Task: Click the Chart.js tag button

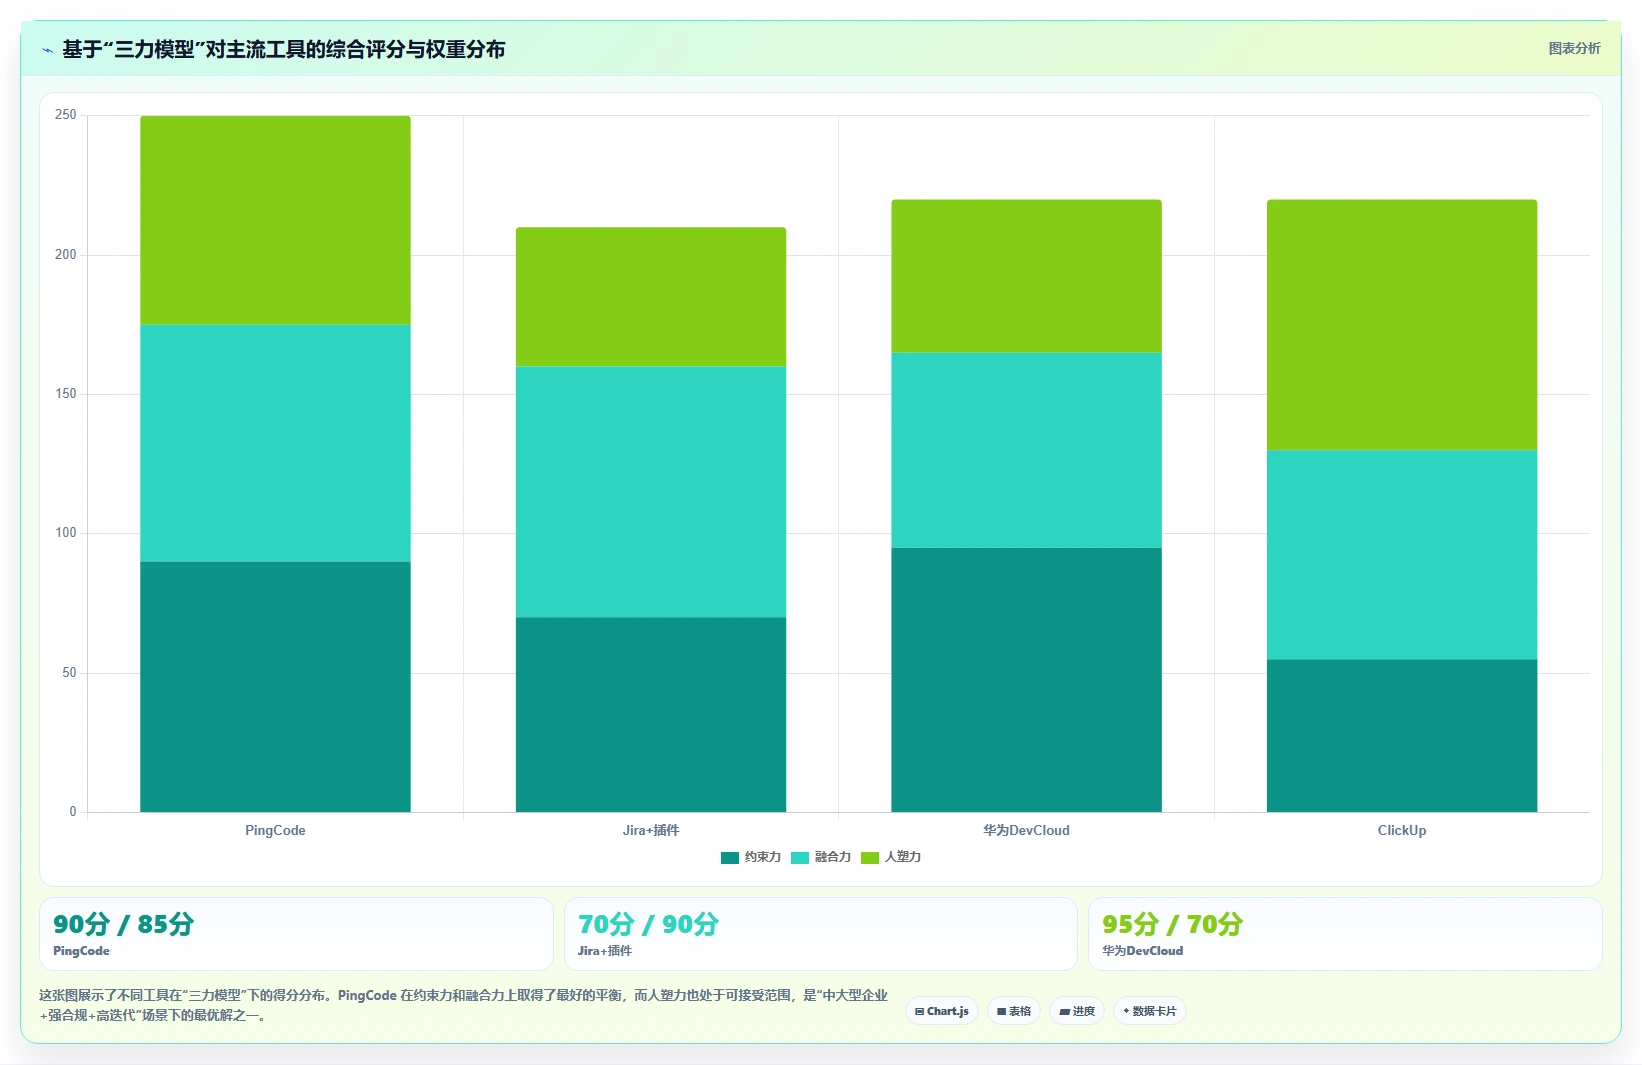Action: pos(942,1011)
